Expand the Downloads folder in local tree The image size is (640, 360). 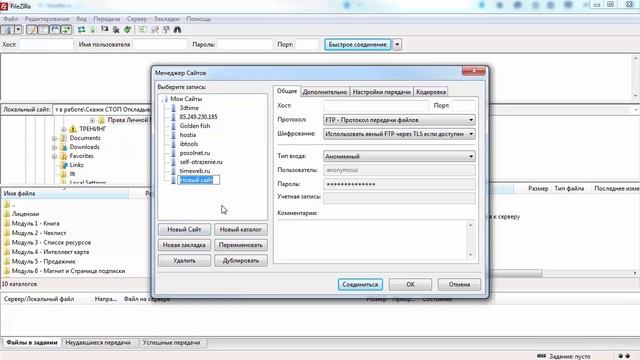(54, 147)
